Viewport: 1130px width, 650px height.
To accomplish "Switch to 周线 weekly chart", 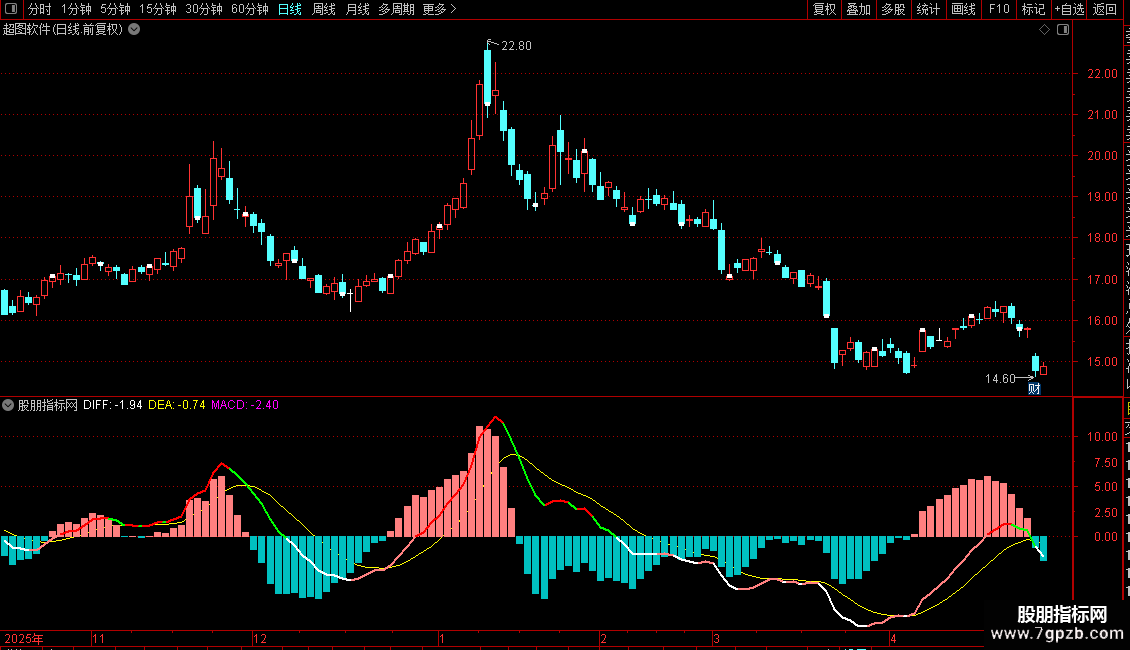I will 324,9.
